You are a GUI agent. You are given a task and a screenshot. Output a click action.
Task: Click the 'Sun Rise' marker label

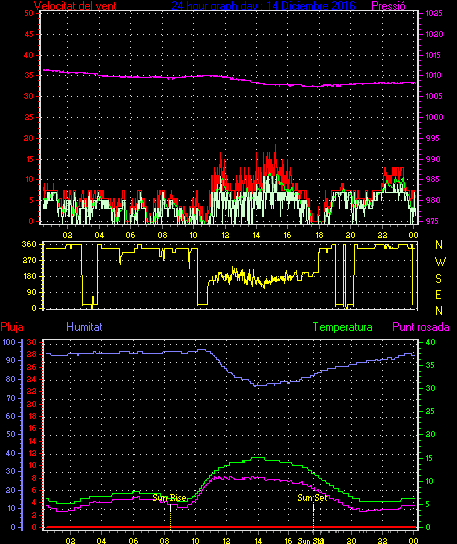coord(169,498)
